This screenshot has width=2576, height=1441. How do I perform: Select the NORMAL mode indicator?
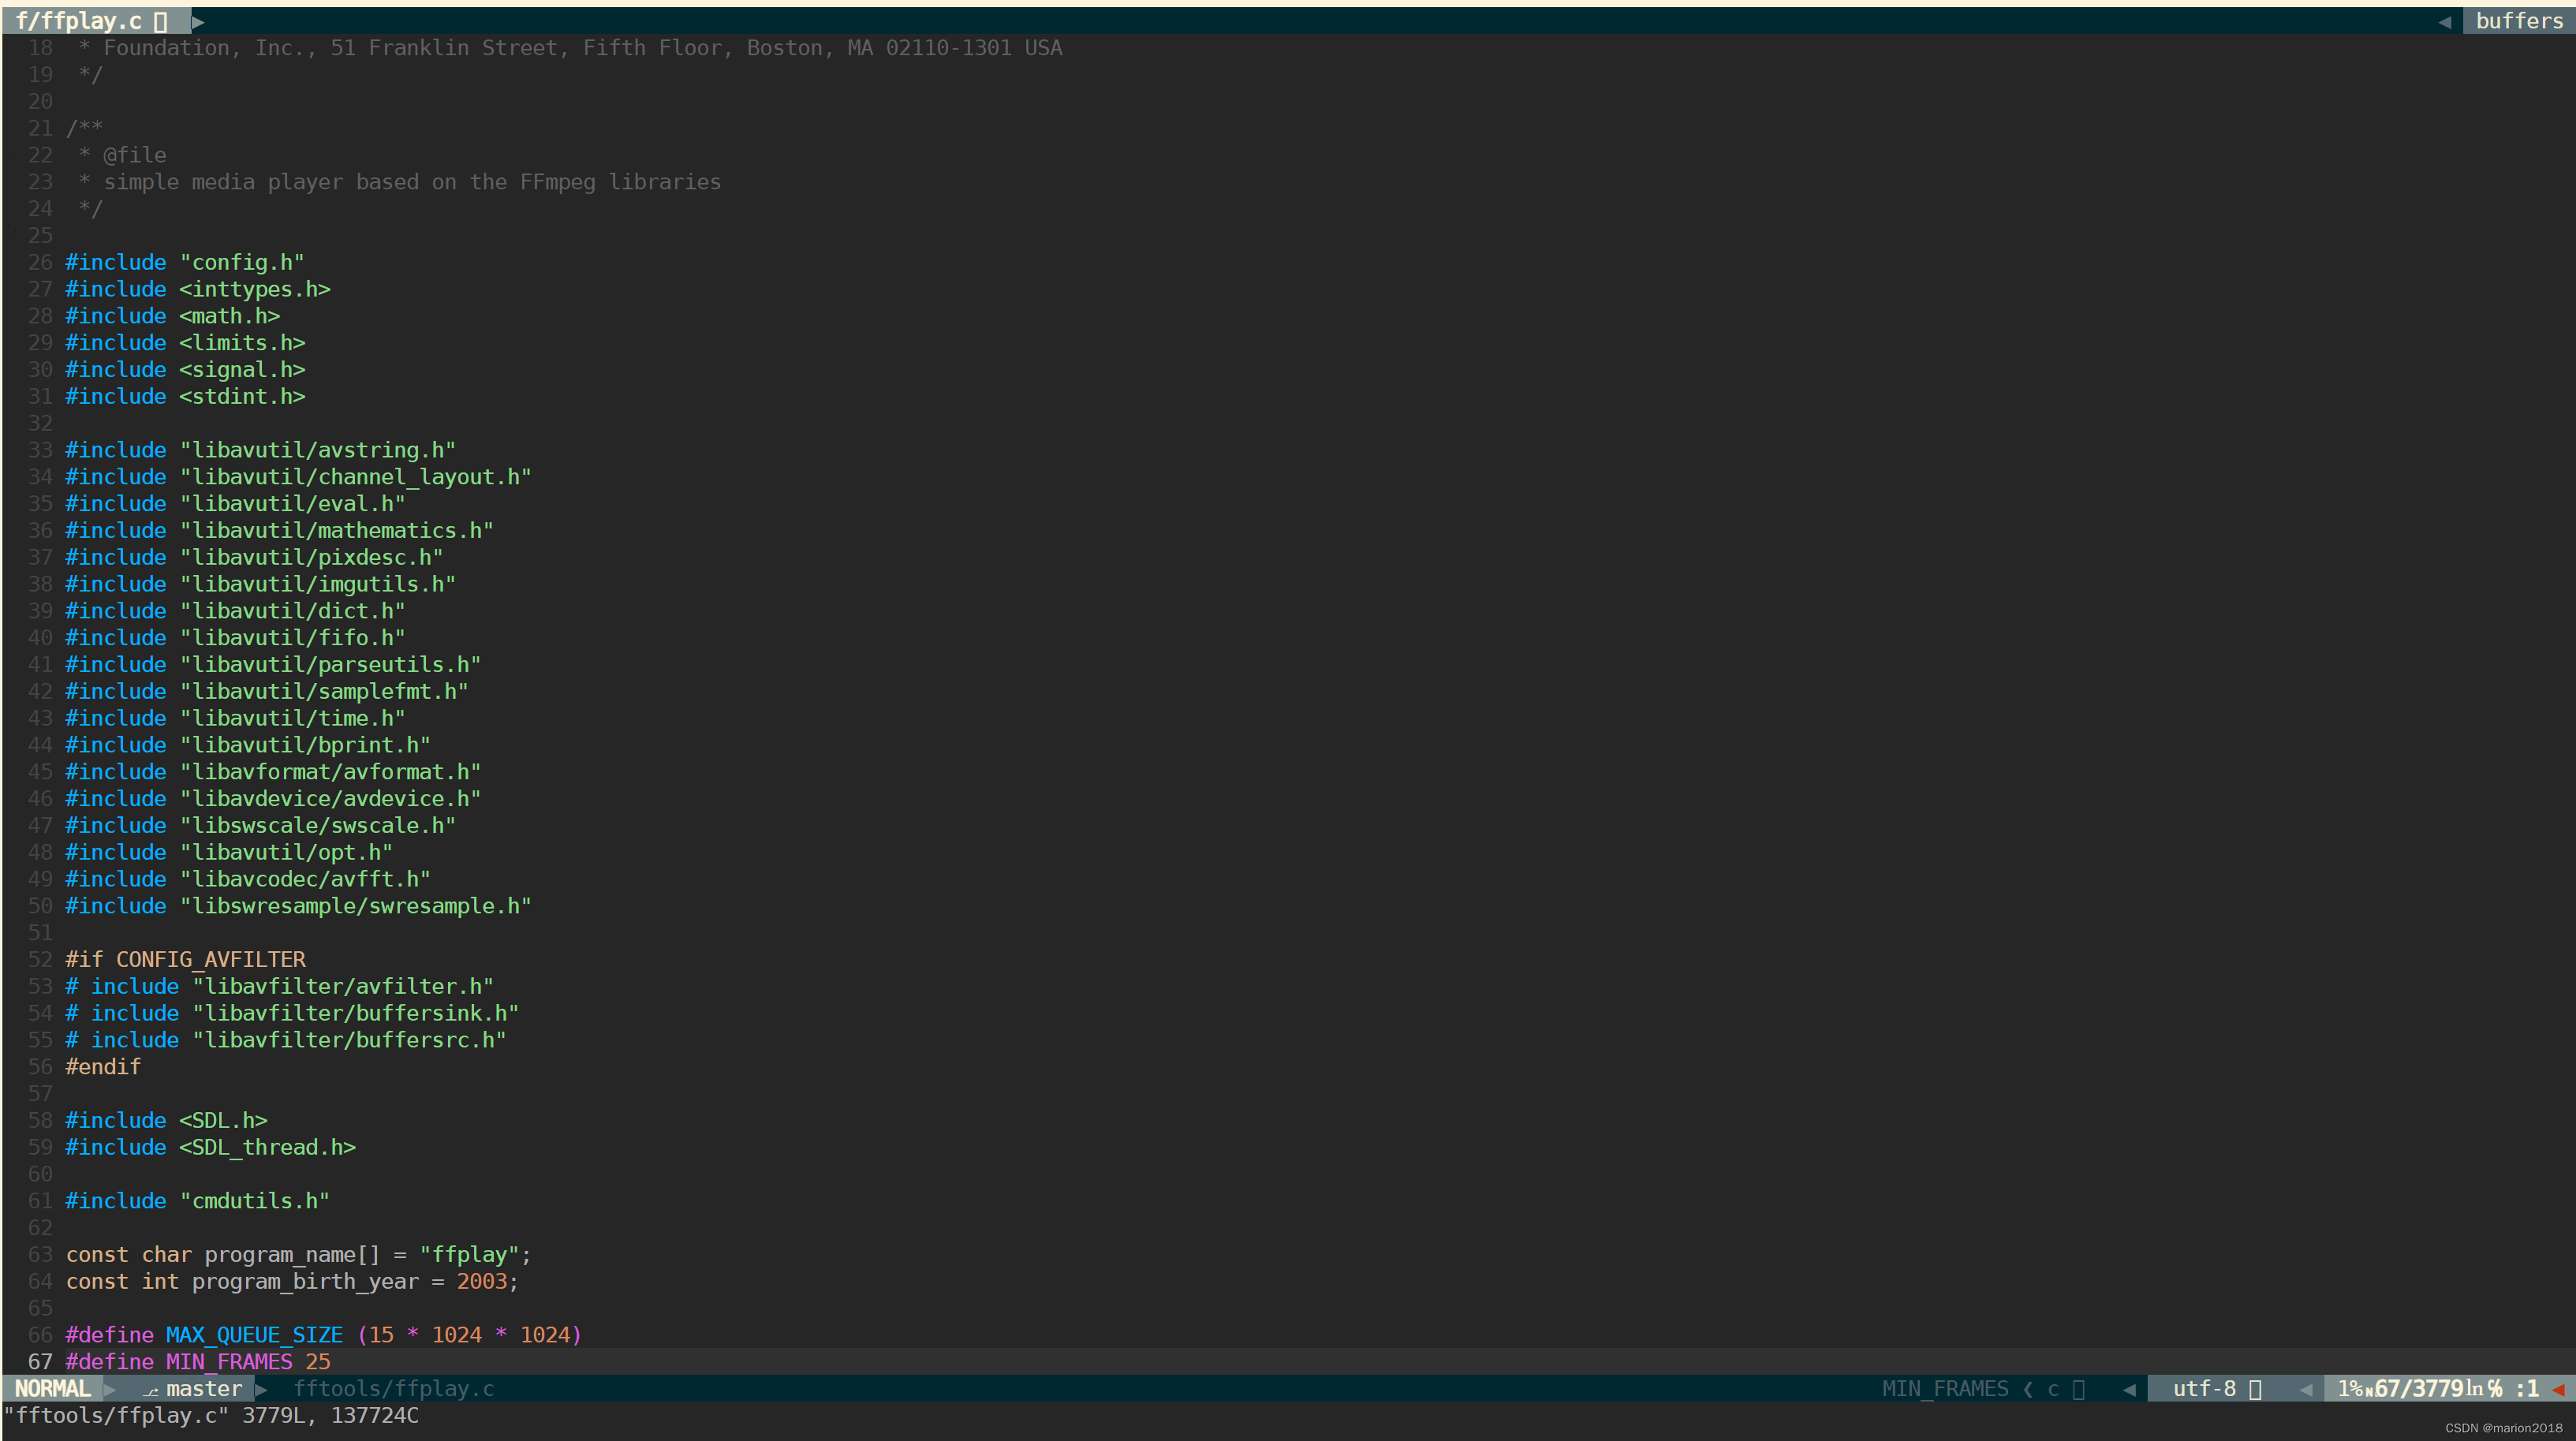52,1389
